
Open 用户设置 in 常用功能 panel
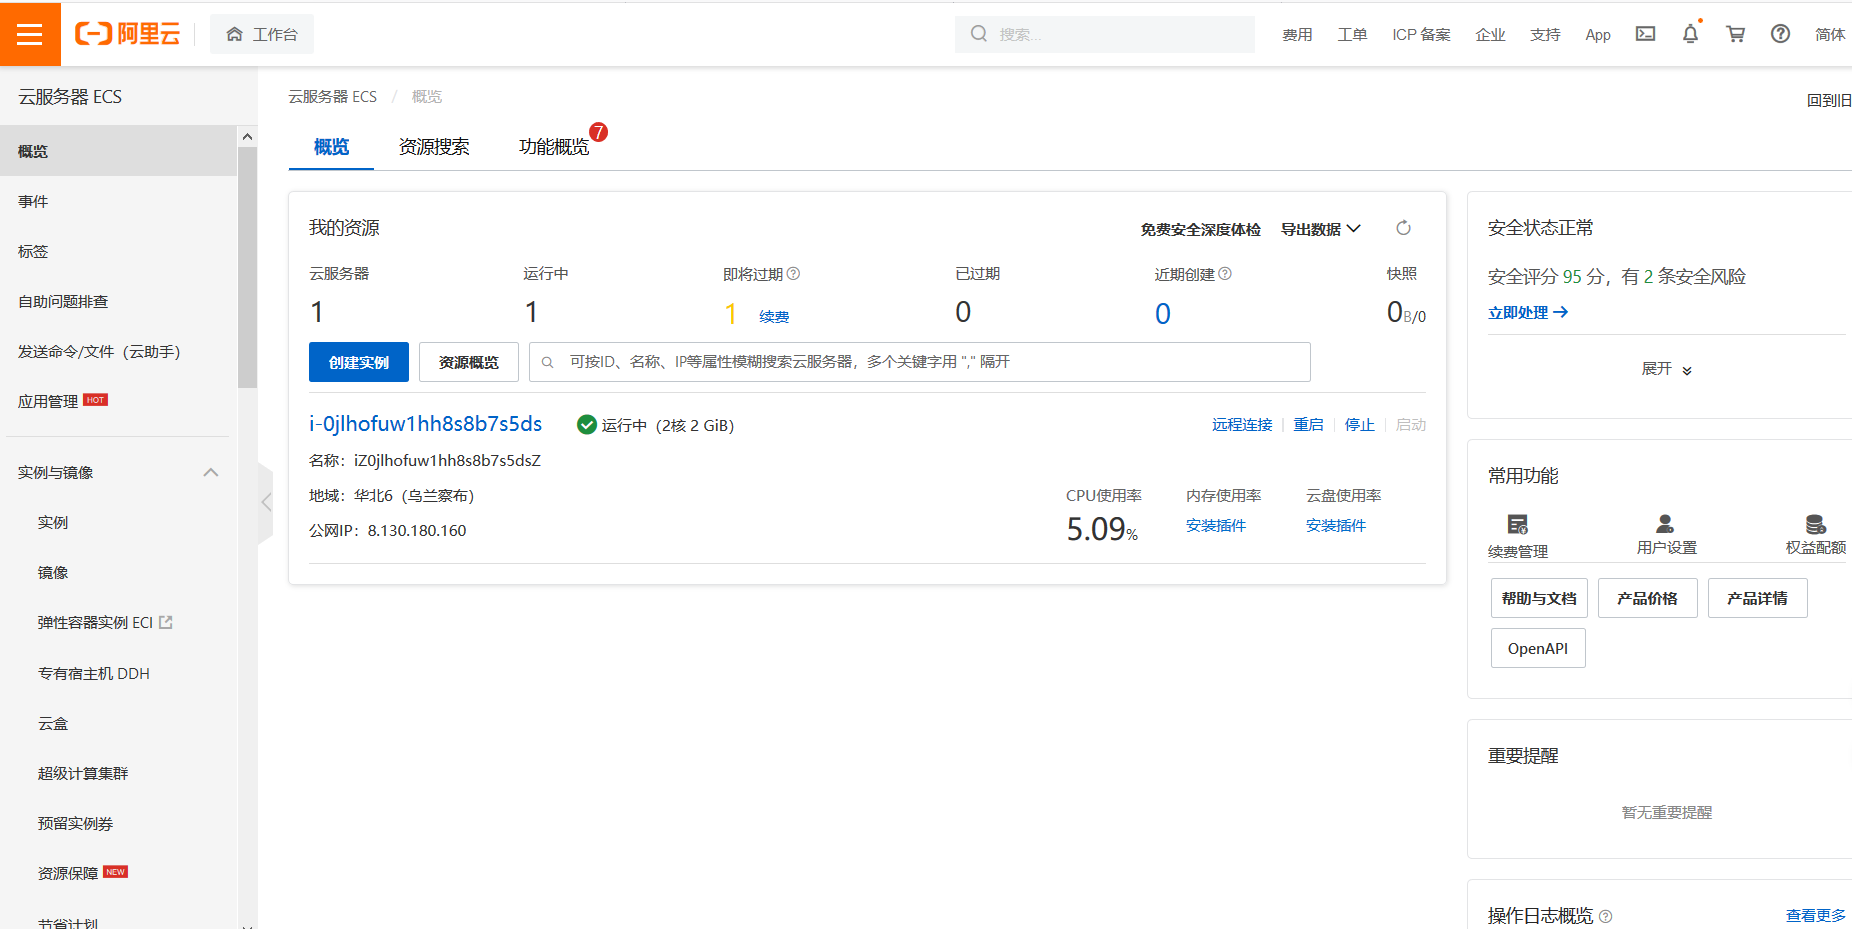coord(1666,533)
